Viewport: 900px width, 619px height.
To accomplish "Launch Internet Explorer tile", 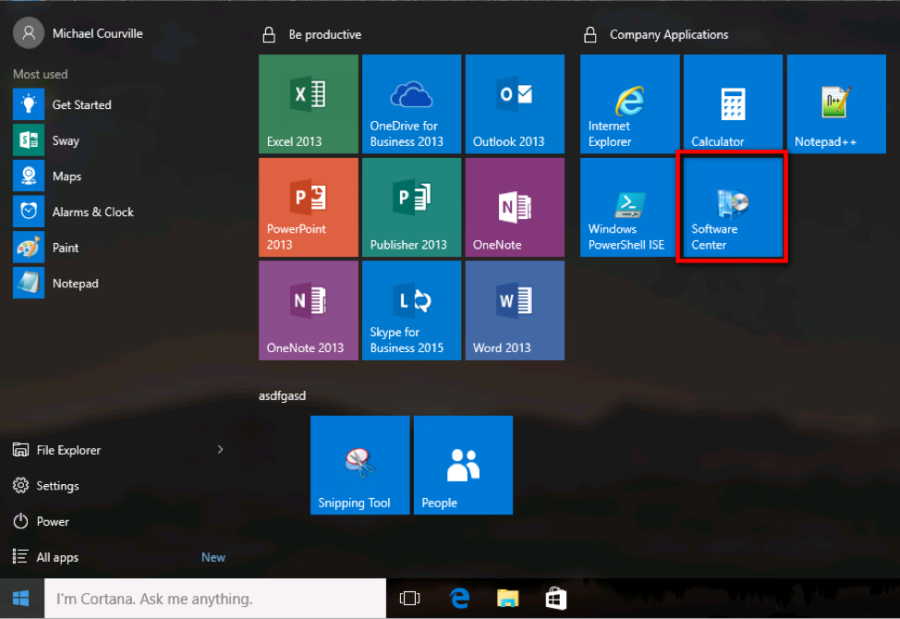I will pyautogui.click(x=630, y=104).
